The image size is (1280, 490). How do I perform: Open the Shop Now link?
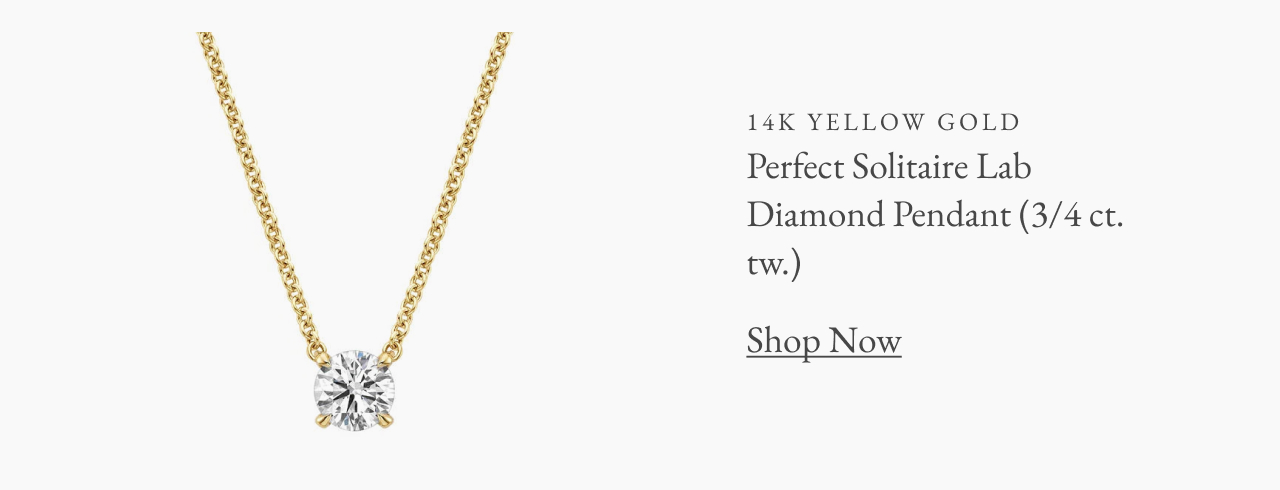coord(824,341)
